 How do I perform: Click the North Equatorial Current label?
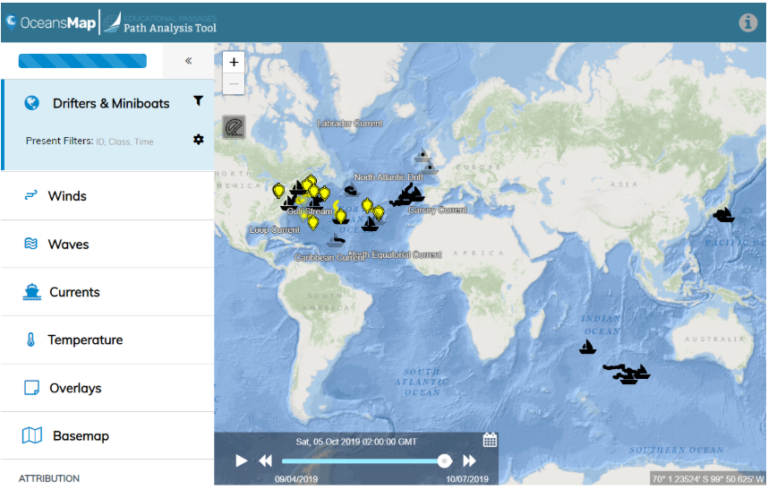point(395,254)
